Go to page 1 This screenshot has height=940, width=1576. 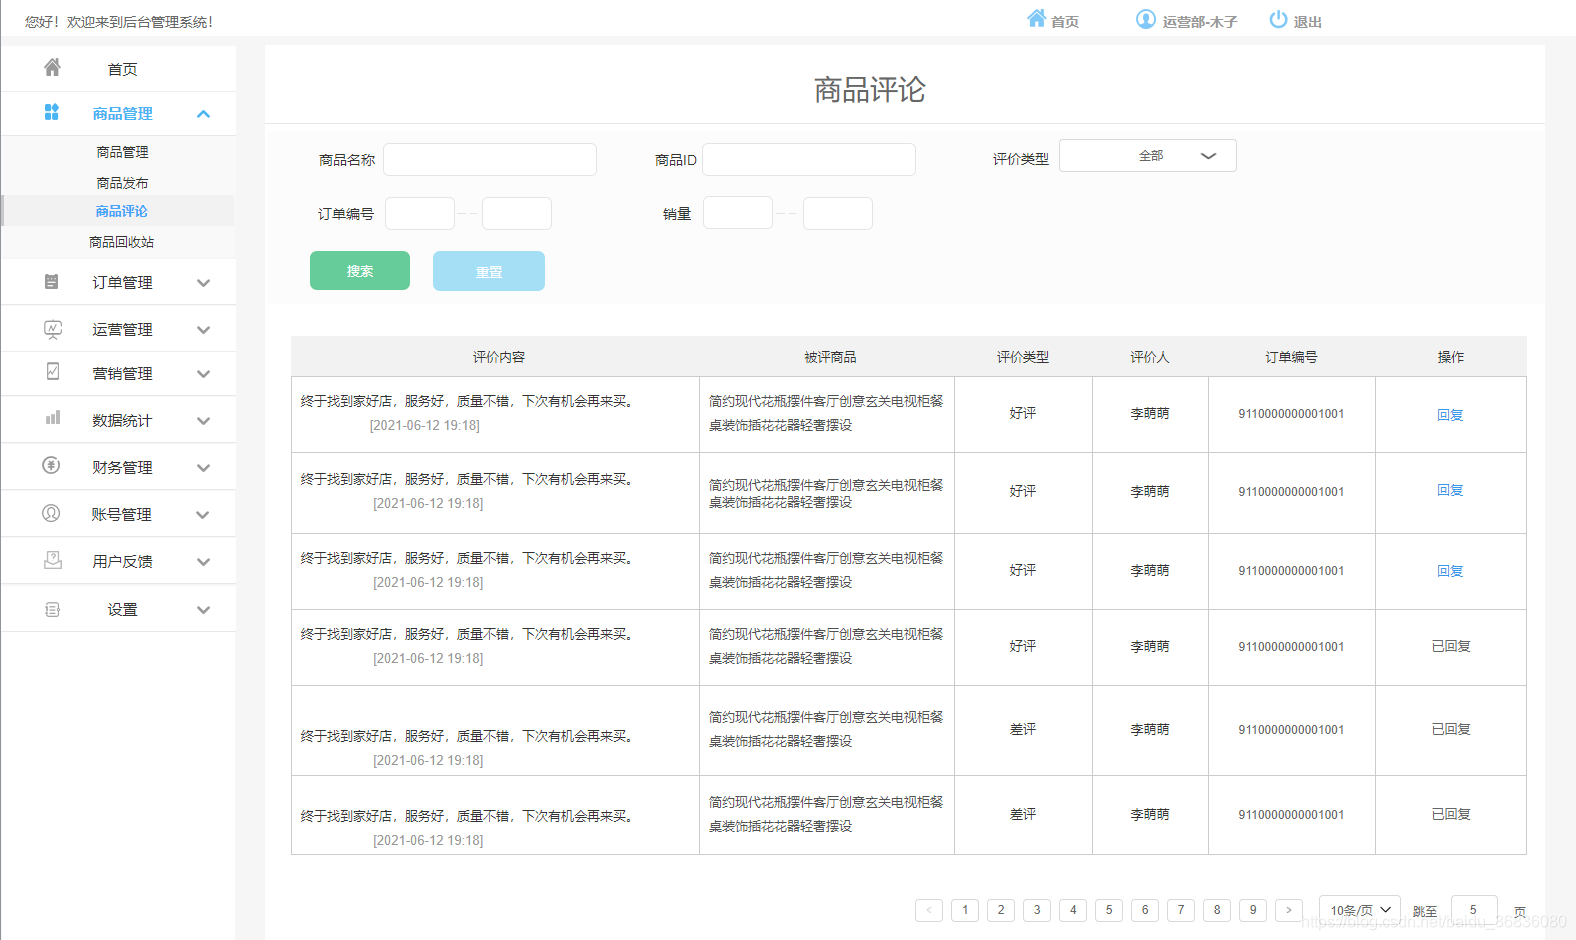tap(965, 910)
